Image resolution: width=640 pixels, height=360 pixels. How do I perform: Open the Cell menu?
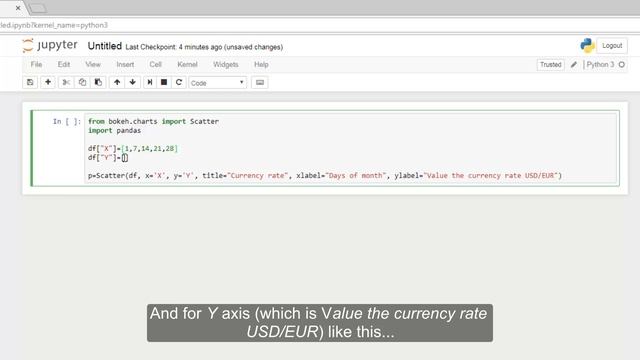[x=156, y=64]
